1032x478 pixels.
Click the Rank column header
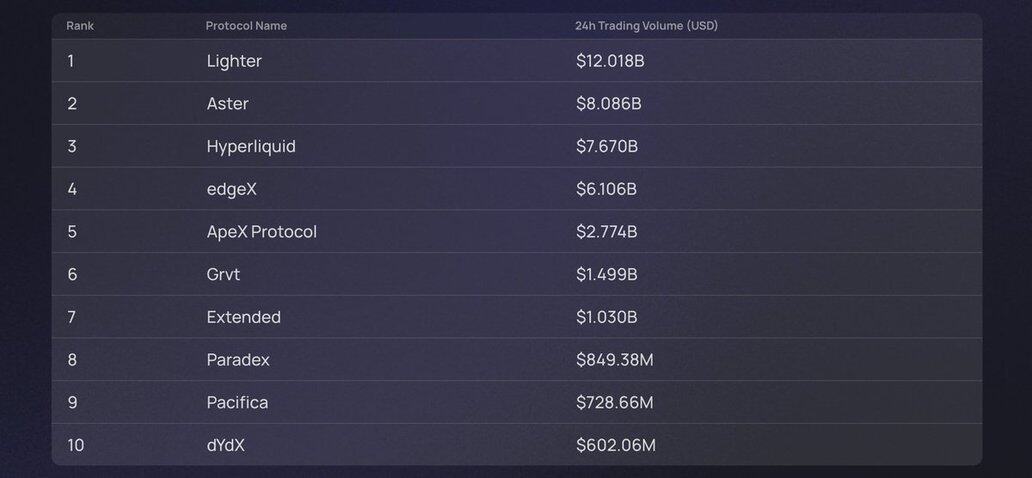[80, 26]
